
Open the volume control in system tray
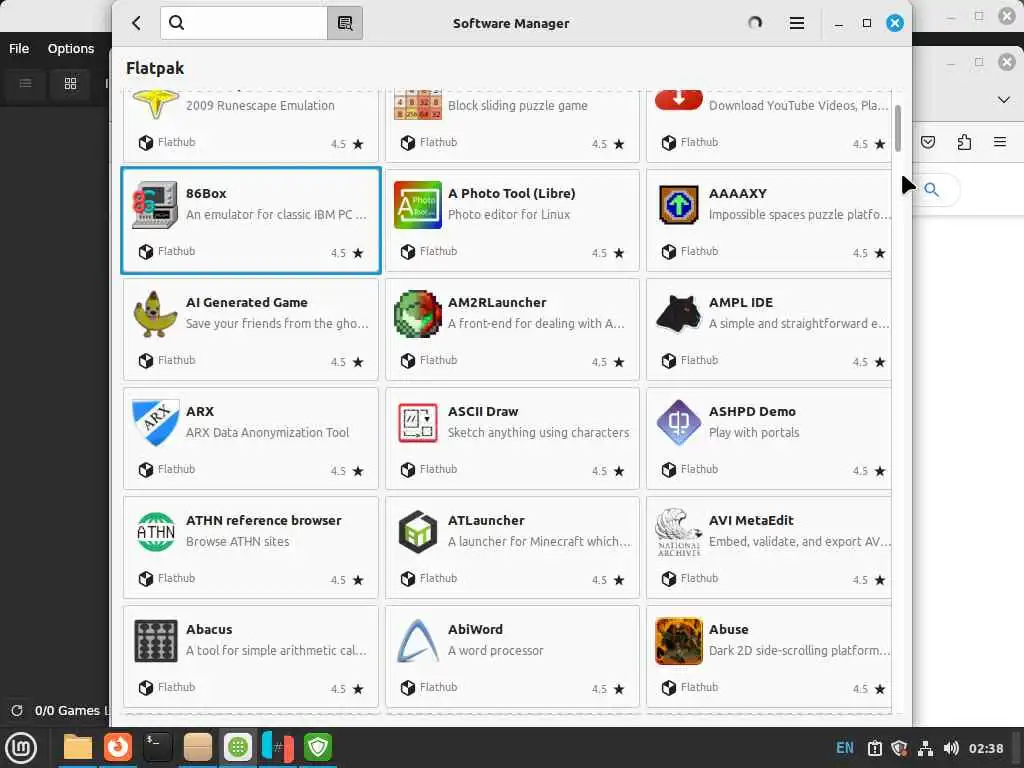952,748
